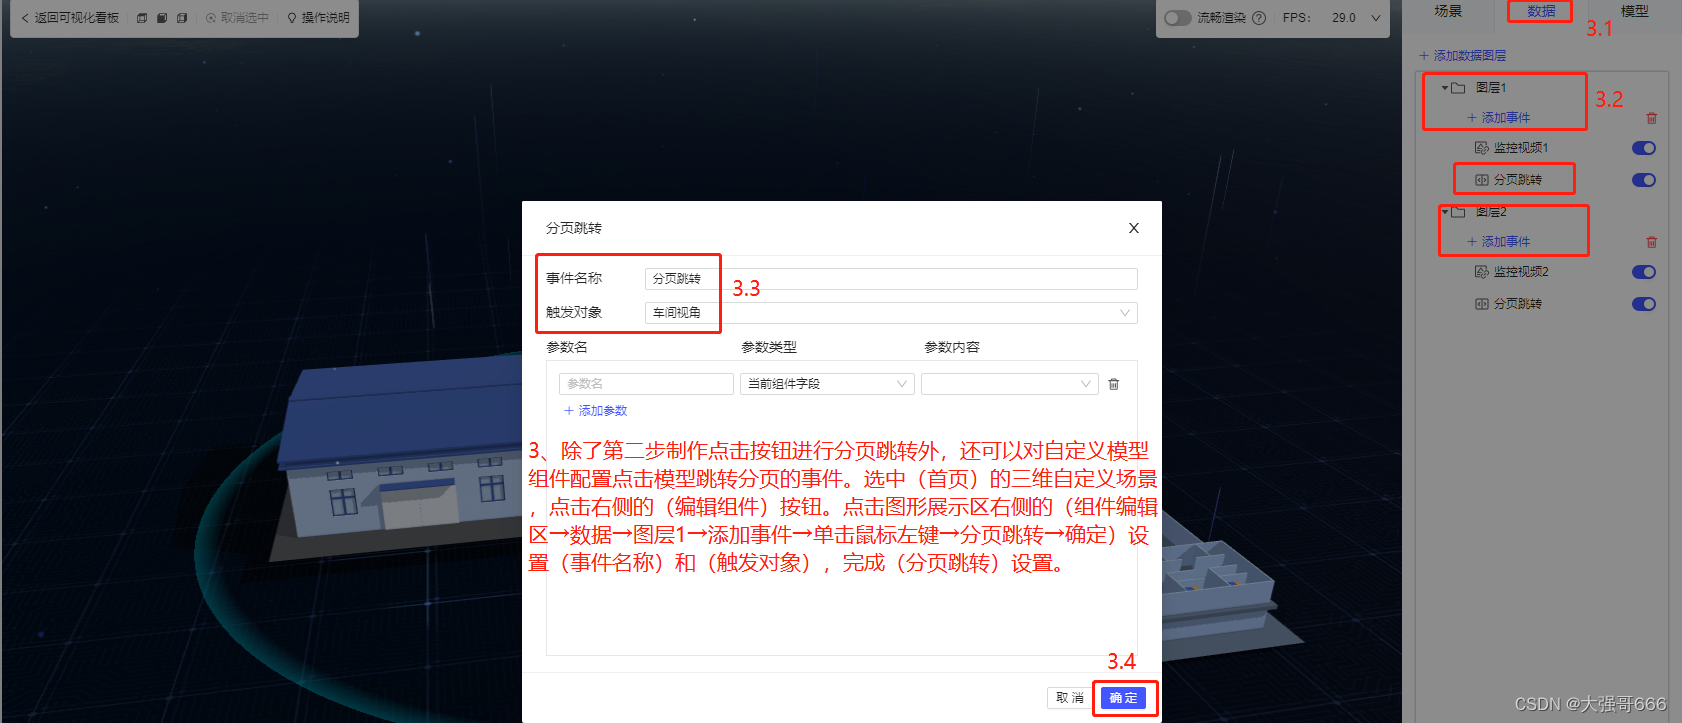Click 添加事件 under 图层2

1499,242
